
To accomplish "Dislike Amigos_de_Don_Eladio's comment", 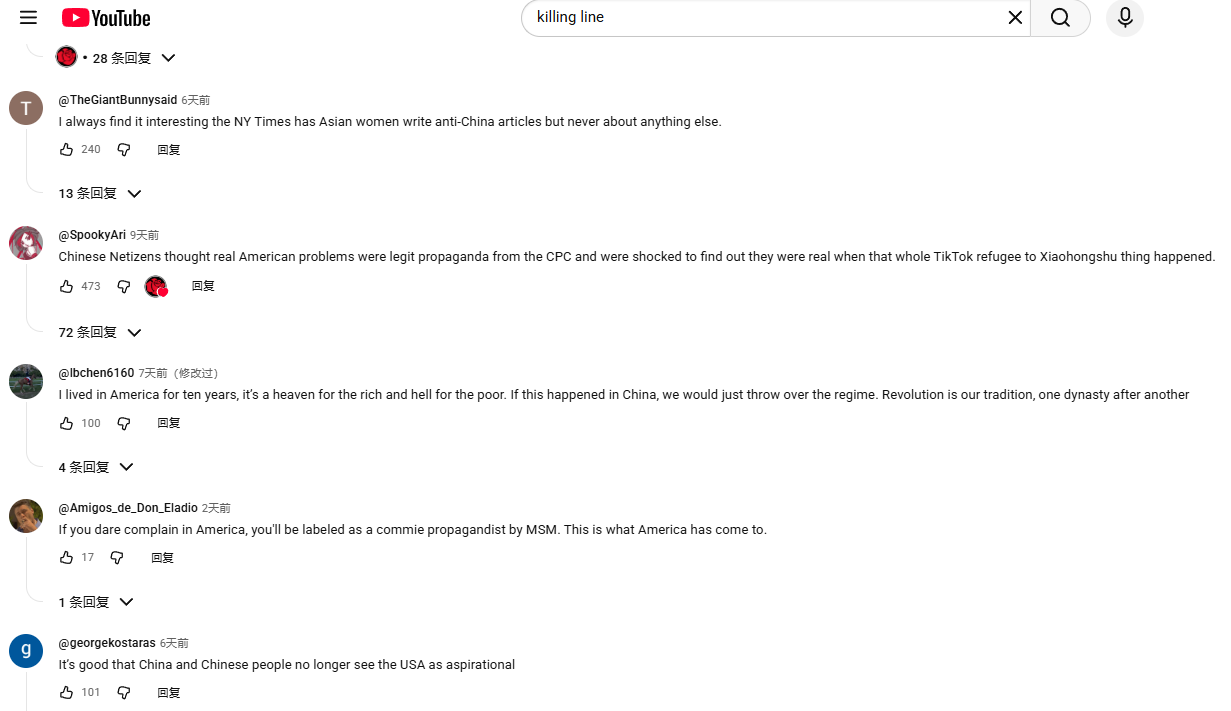I will (x=117, y=557).
